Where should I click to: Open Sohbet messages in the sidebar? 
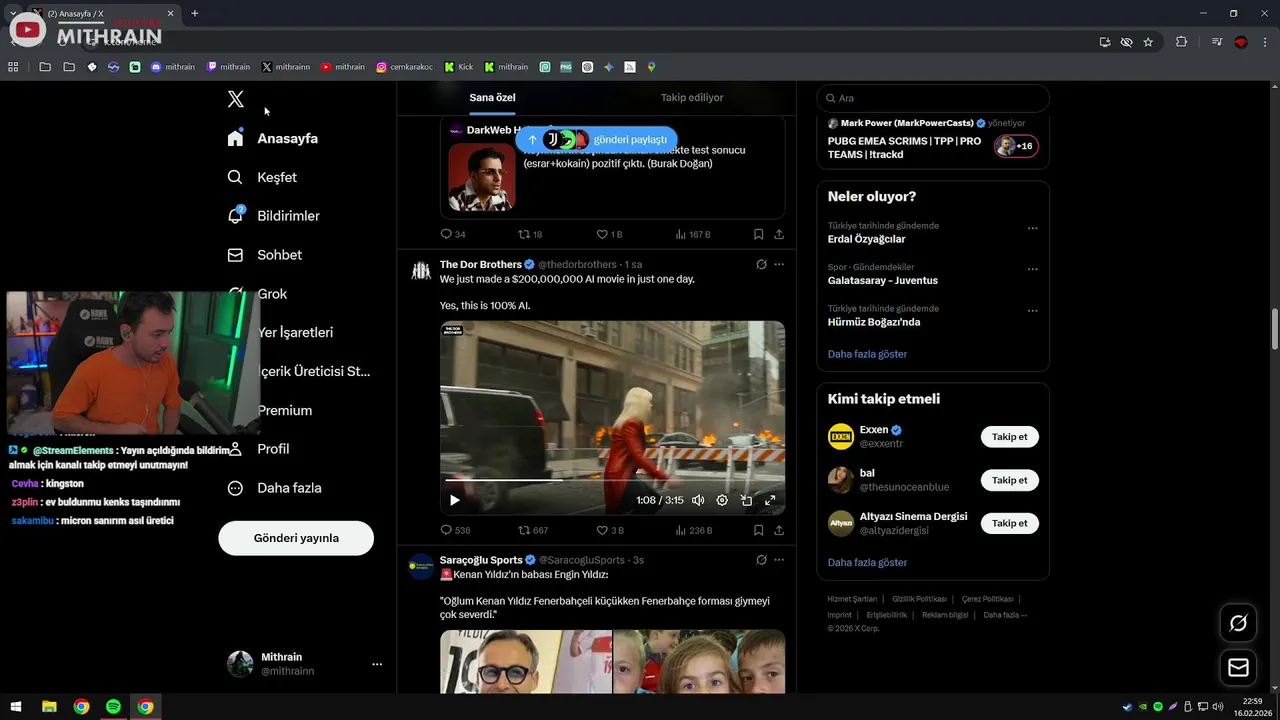point(264,255)
